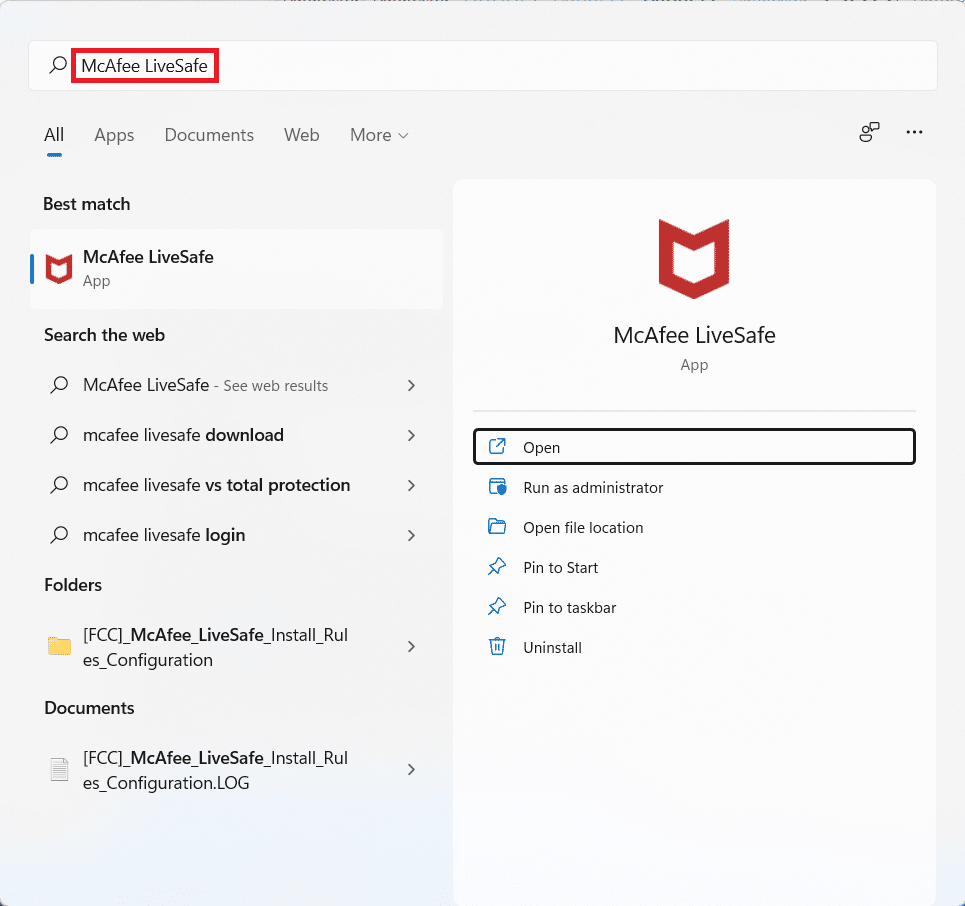Viewport: 965px width, 906px height.
Task: Switch to the Apps tab
Action: pos(113,135)
